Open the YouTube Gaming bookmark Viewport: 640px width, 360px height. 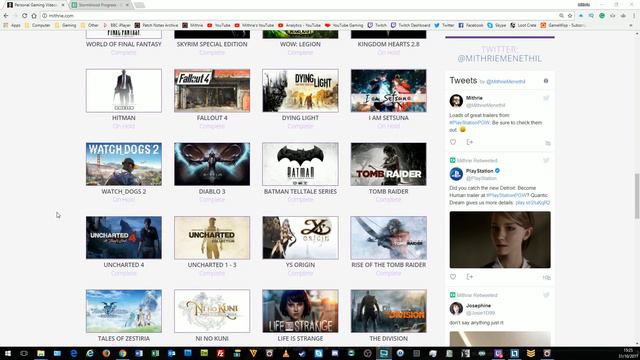point(344,25)
